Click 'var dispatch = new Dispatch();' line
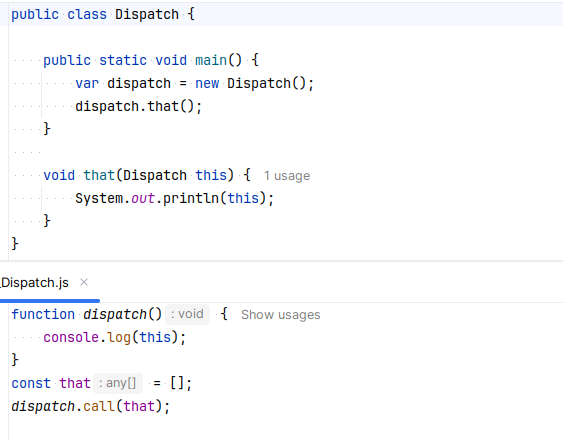This screenshot has width=563, height=441. click(x=195, y=83)
